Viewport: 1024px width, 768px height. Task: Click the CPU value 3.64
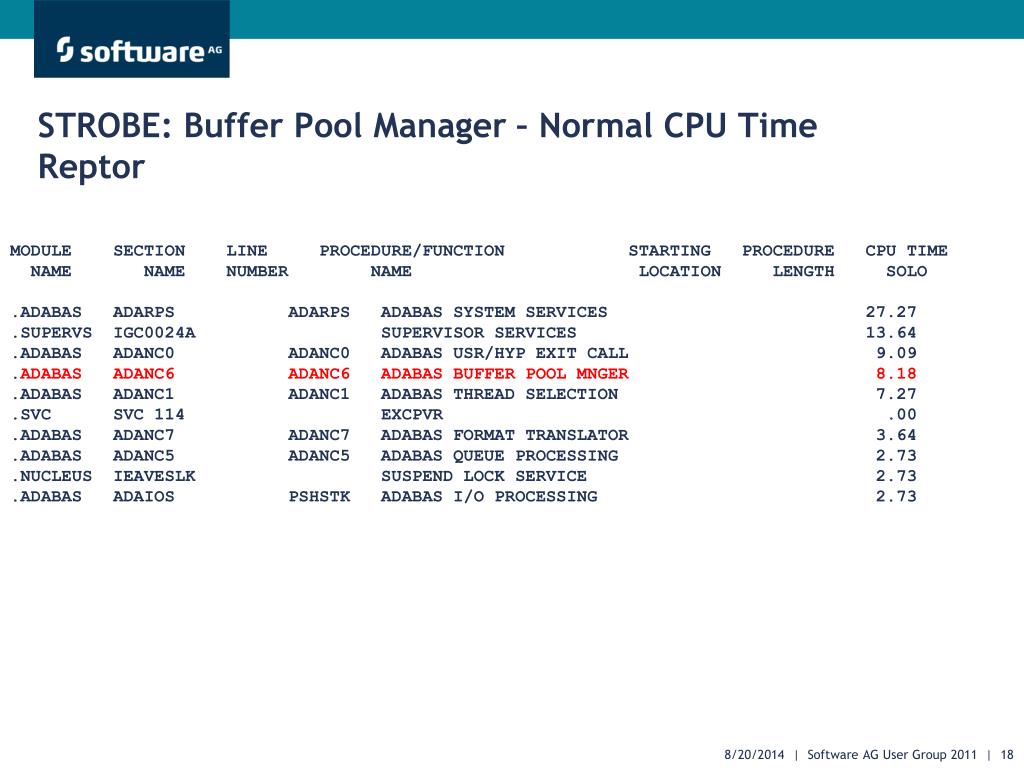[x=896, y=435]
